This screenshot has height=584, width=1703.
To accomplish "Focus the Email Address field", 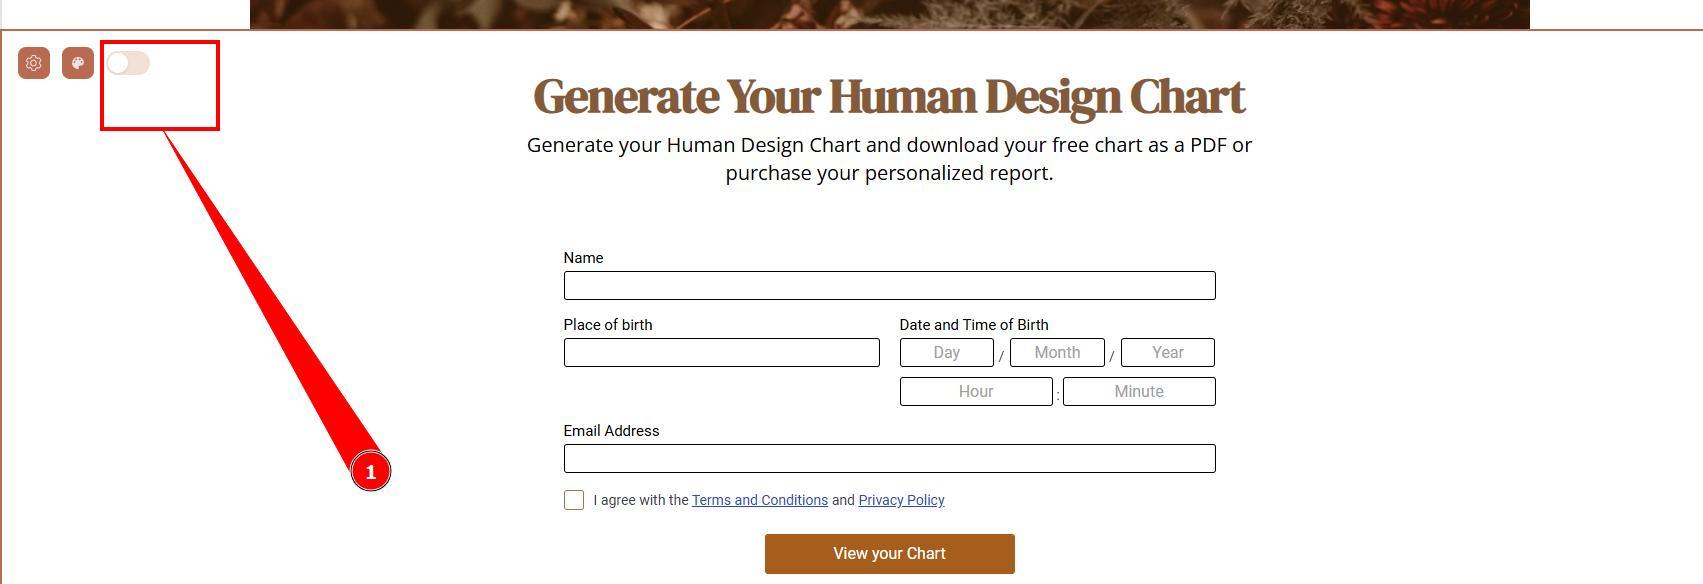I will (x=889, y=459).
